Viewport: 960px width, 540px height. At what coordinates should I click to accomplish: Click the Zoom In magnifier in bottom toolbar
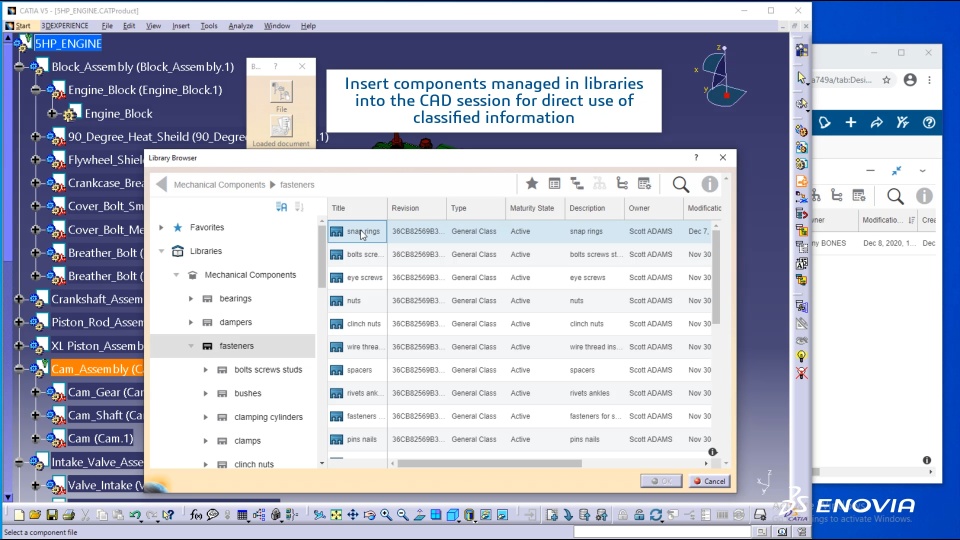click(x=386, y=515)
